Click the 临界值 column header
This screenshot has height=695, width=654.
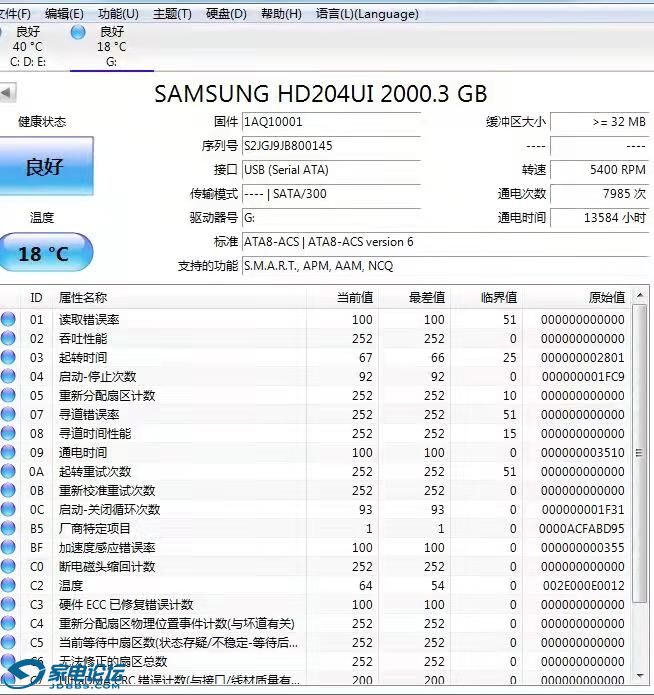click(x=486, y=297)
